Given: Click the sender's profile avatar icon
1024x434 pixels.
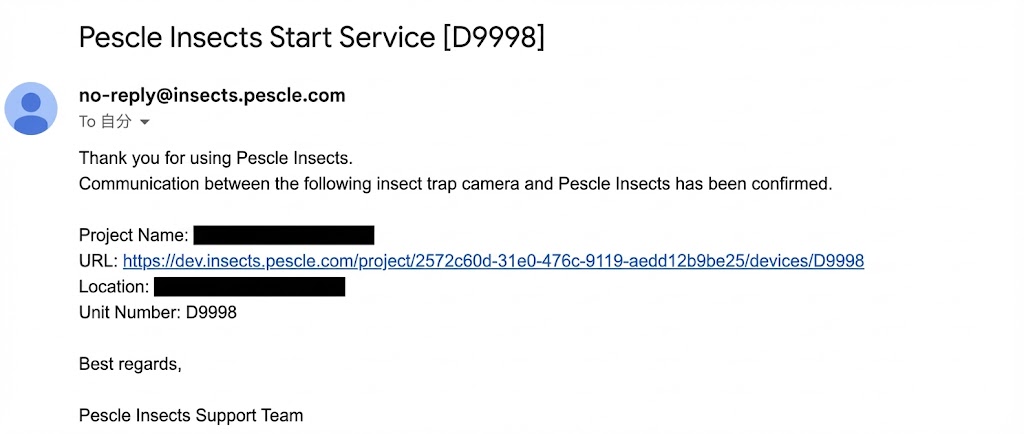Looking at the screenshot, I should (31, 108).
